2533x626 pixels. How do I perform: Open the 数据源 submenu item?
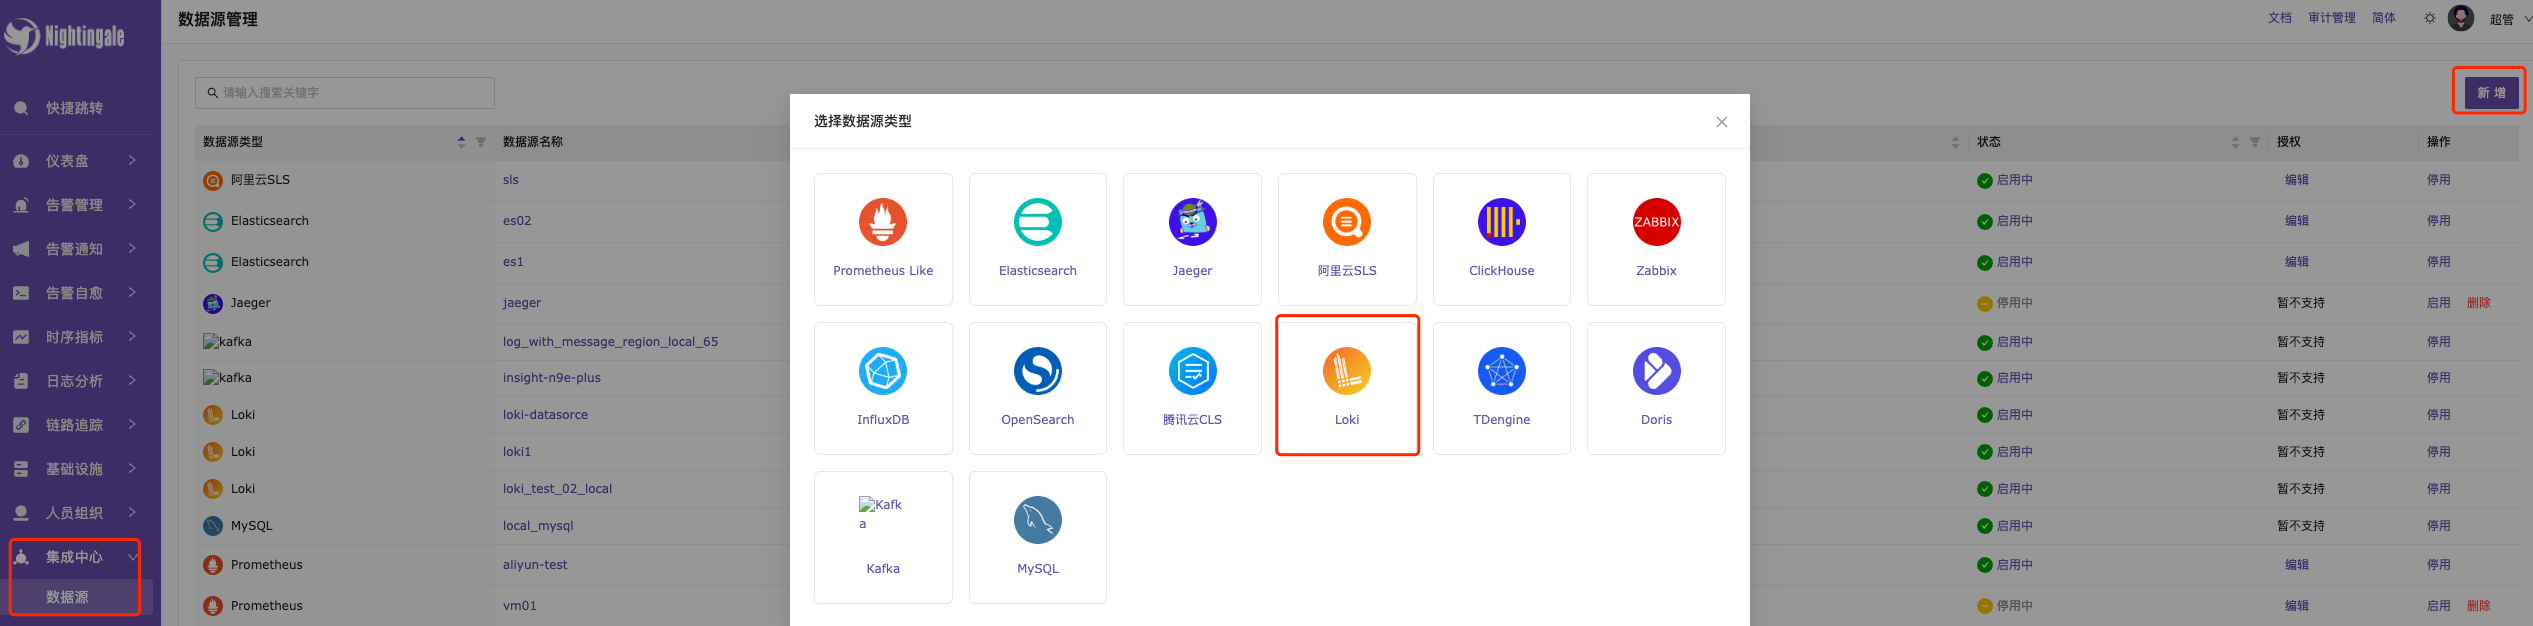click(68, 597)
